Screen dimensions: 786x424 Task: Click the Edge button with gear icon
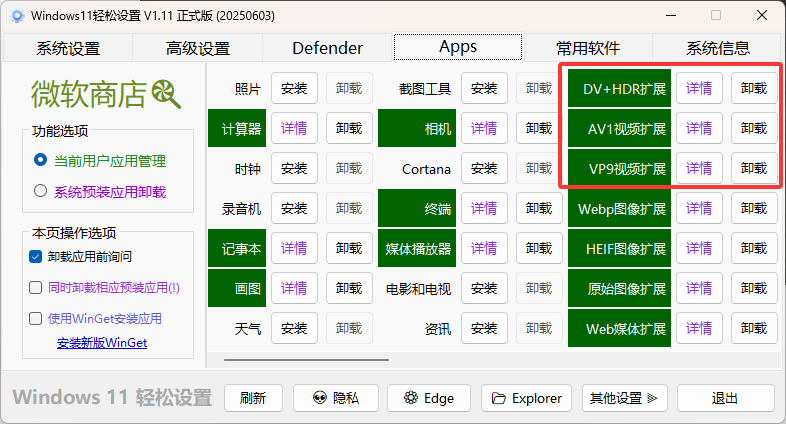click(429, 398)
